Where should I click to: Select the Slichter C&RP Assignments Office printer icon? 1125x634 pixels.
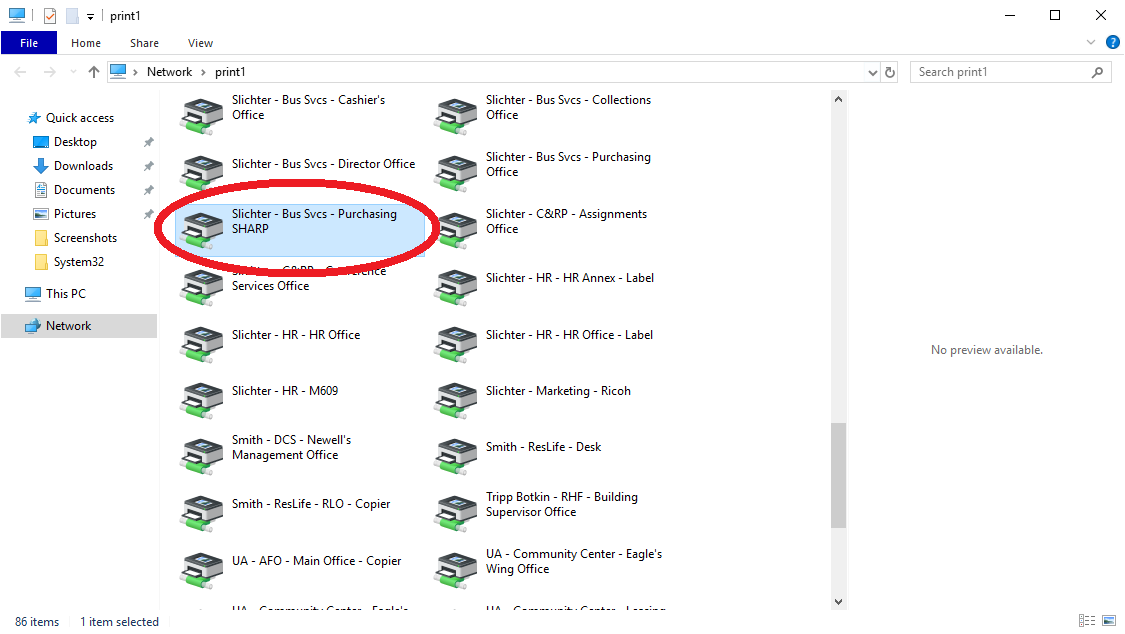pyautogui.click(x=456, y=230)
